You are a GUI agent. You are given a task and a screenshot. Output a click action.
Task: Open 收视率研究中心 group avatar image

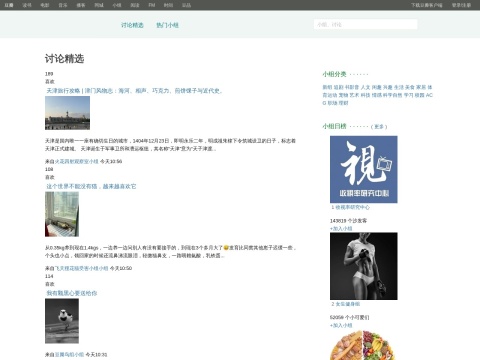pyautogui.click(x=364, y=169)
